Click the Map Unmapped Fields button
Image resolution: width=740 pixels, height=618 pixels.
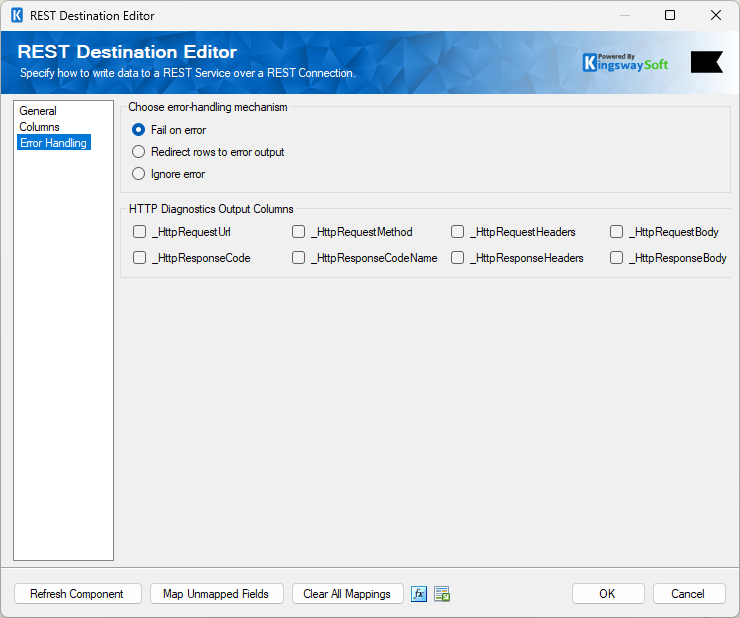pos(217,594)
